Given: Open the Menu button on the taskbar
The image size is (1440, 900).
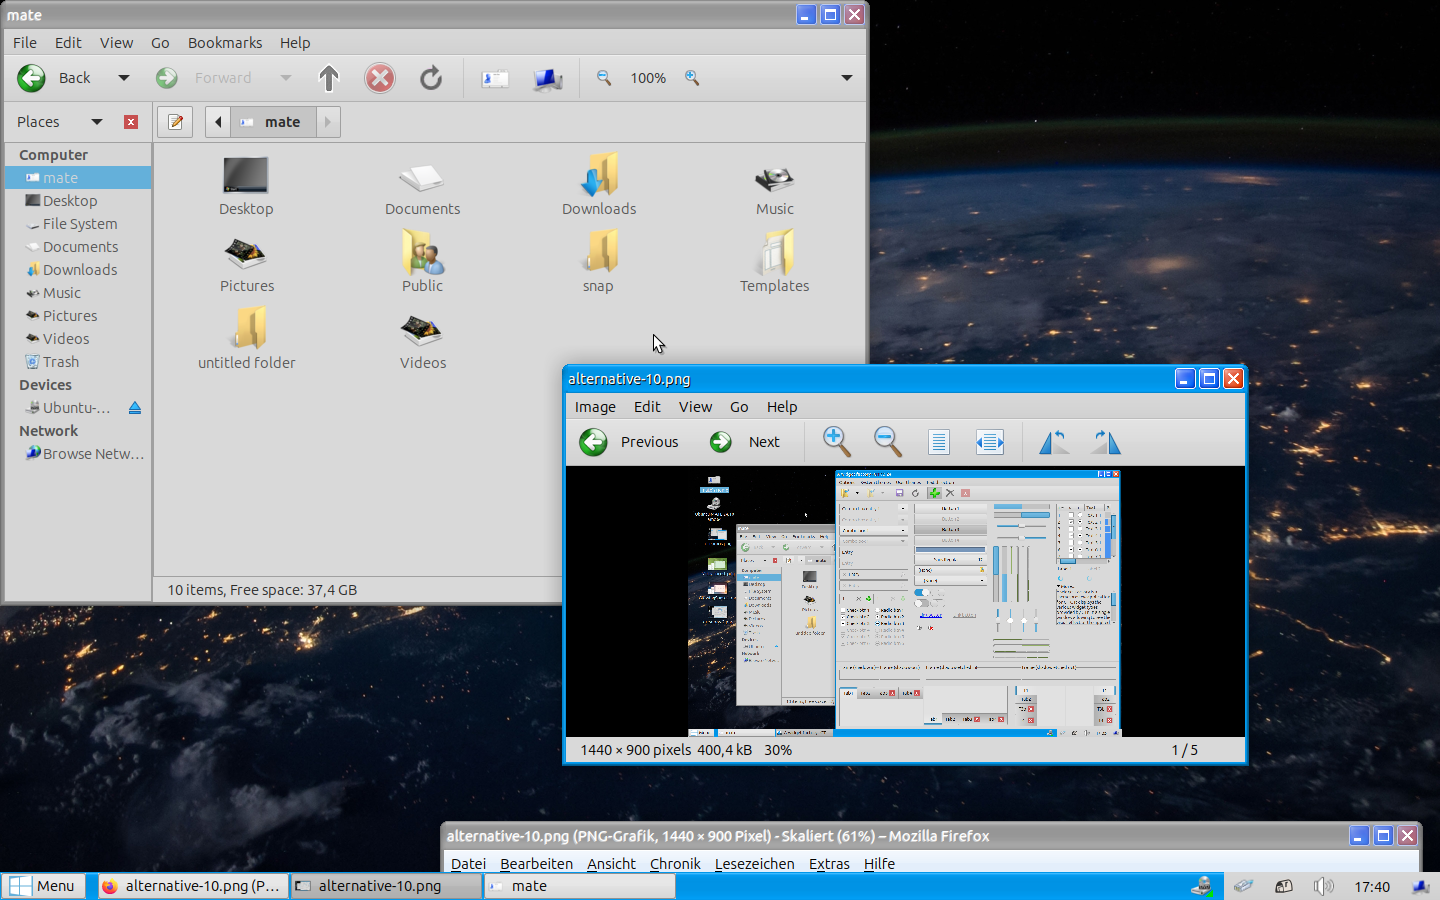Looking at the screenshot, I should tap(43, 886).
